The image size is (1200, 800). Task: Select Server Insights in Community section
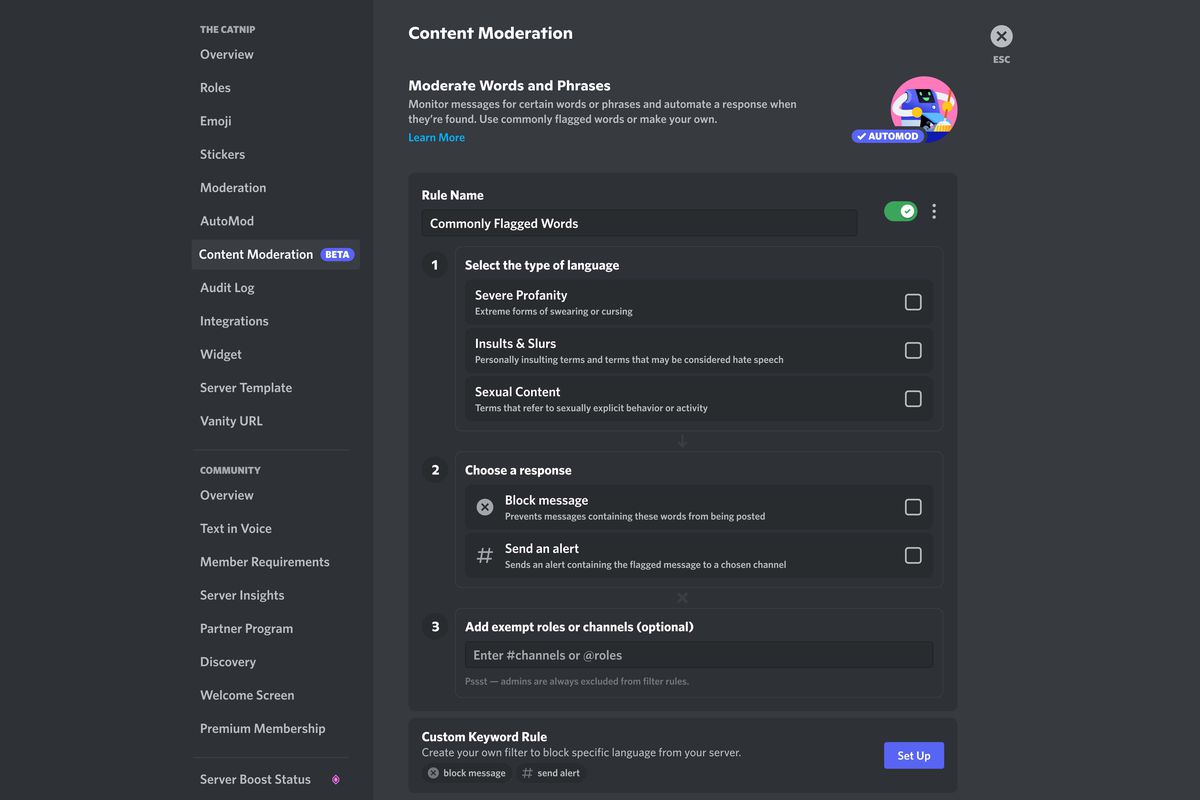click(x=242, y=595)
